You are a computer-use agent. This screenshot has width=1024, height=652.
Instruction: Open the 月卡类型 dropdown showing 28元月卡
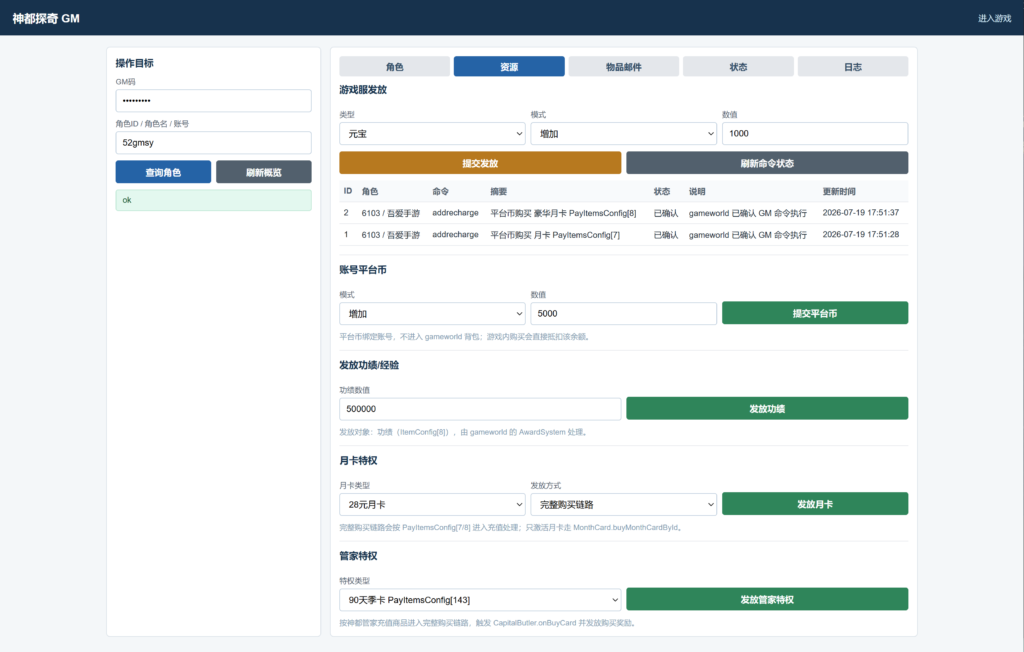[x=432, y=504]
